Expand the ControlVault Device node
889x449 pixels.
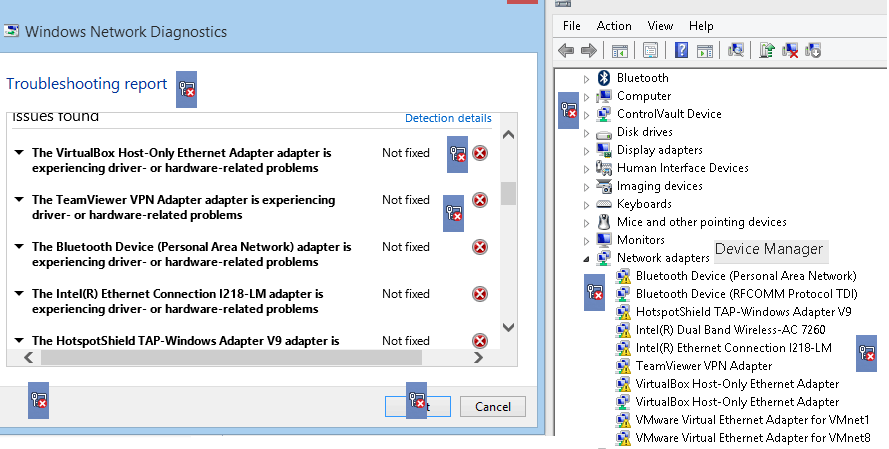587,115
